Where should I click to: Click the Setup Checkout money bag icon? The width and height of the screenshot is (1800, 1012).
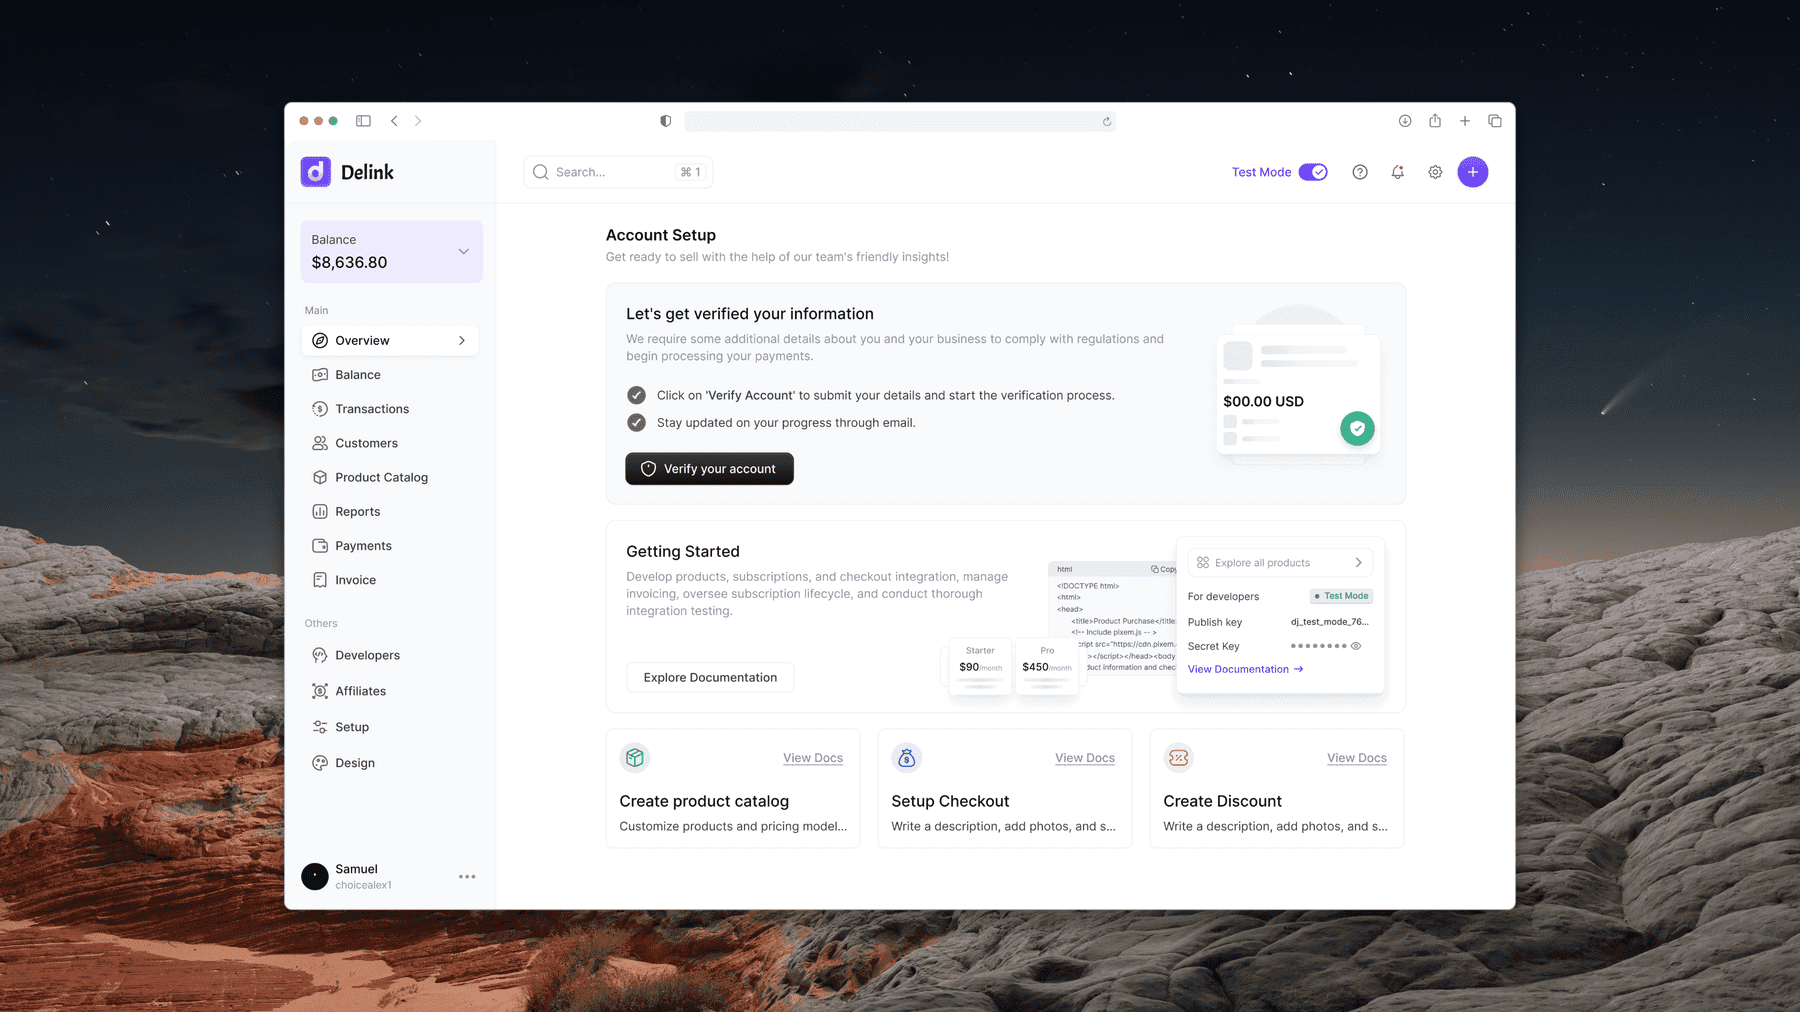click(x=907, y=758)
